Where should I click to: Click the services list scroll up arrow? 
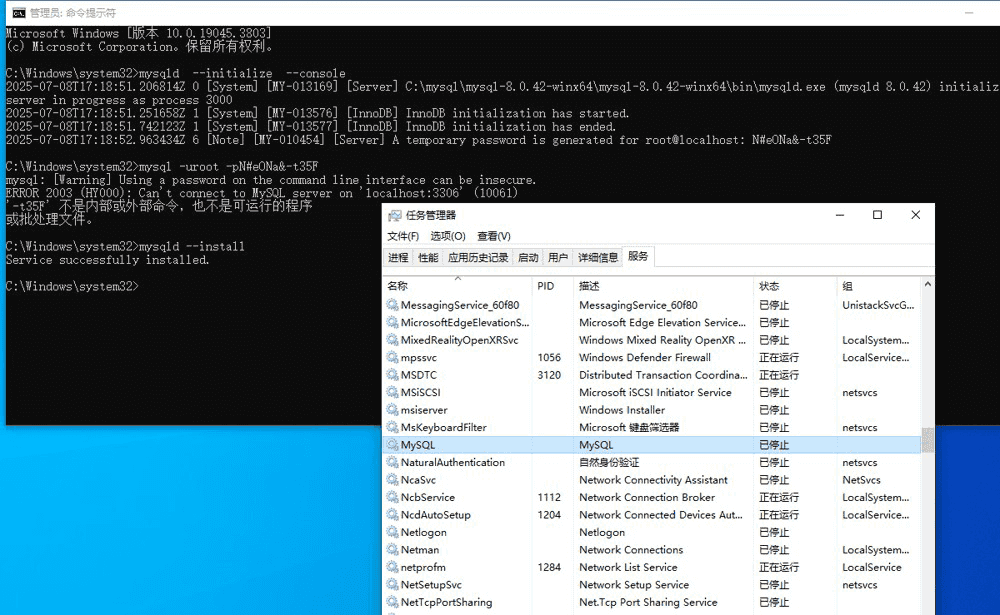(928, 284)
